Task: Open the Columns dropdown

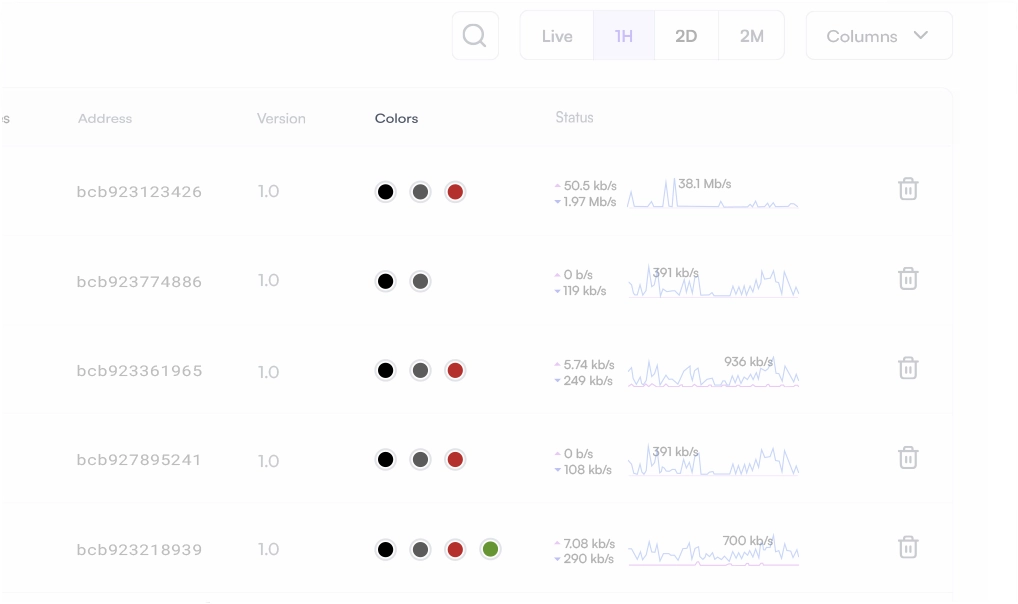Action: [x=877, y=35]
